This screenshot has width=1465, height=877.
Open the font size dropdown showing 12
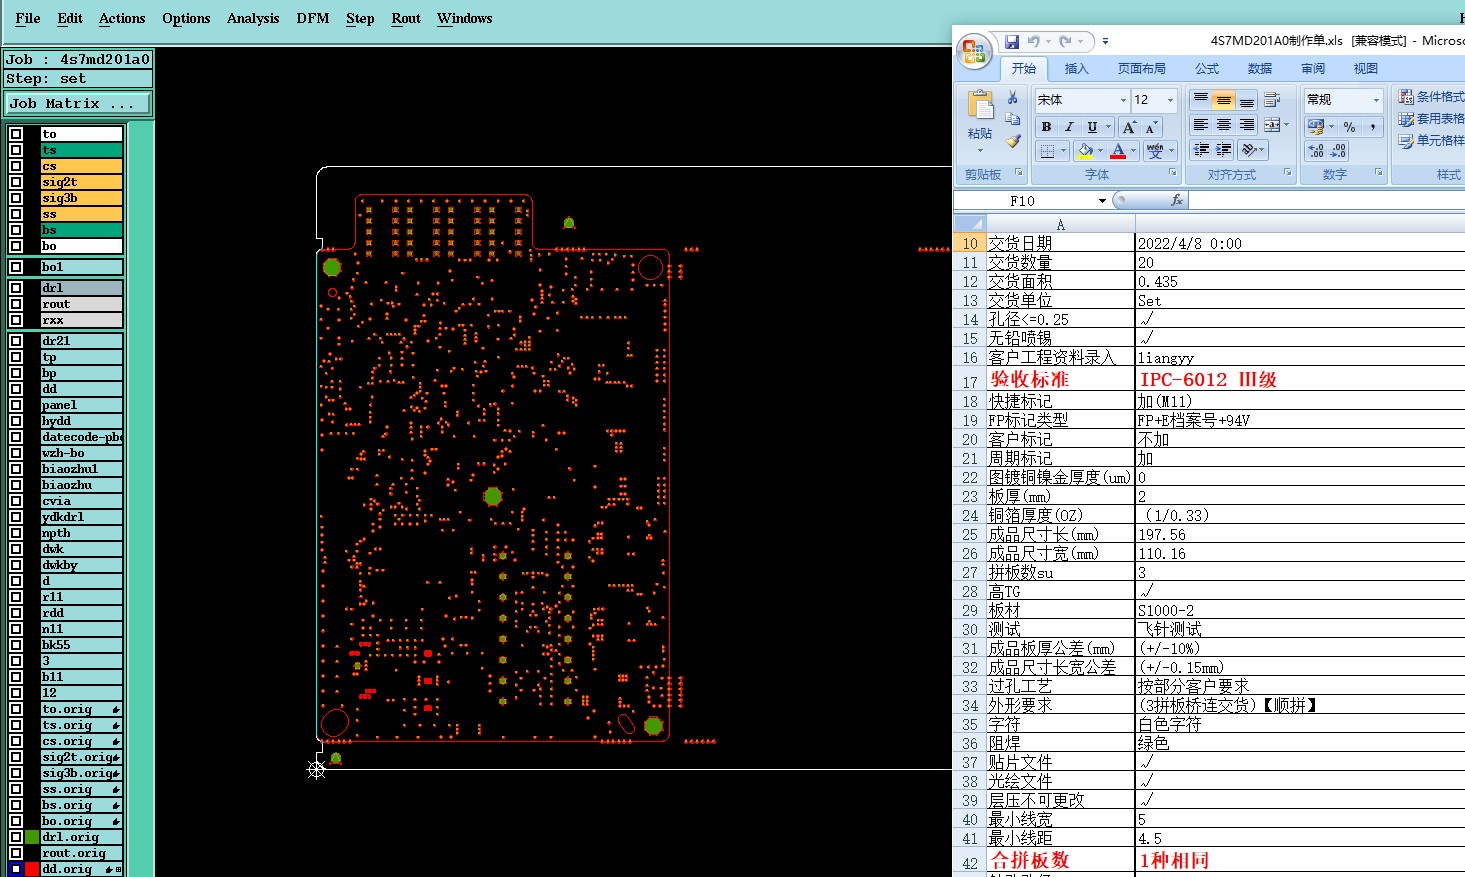[x=1170, y=100]
